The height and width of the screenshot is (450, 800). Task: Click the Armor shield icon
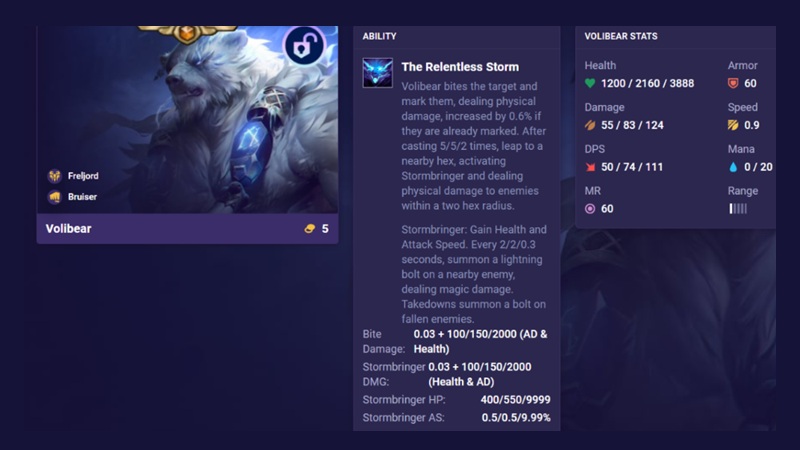pyautogui.click(x=733, y=83)
